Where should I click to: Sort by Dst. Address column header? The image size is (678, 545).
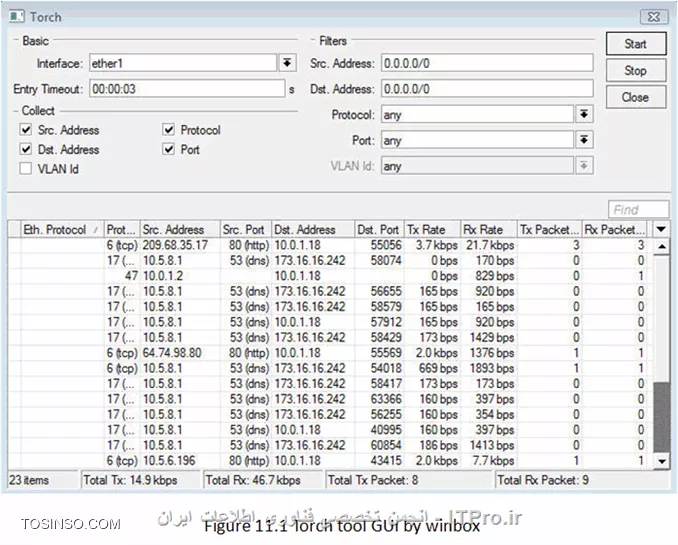coord(313,229)
